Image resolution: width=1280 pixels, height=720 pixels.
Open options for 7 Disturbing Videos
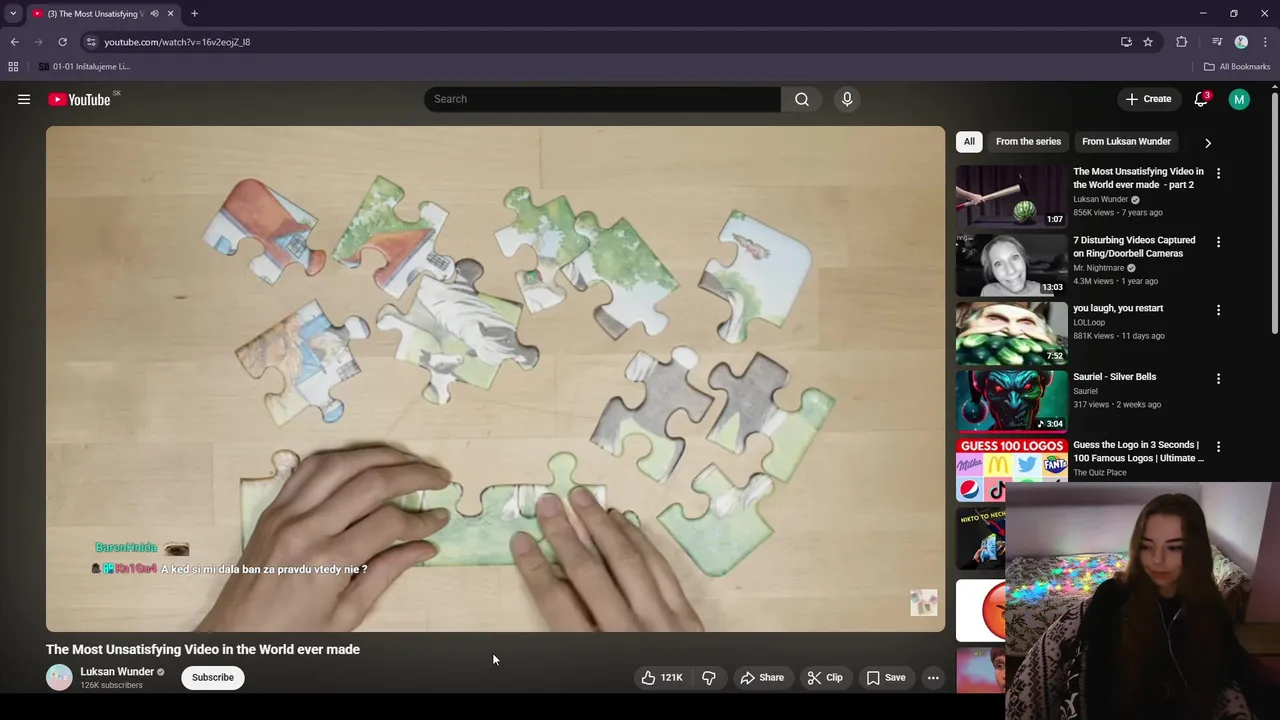1218,242
